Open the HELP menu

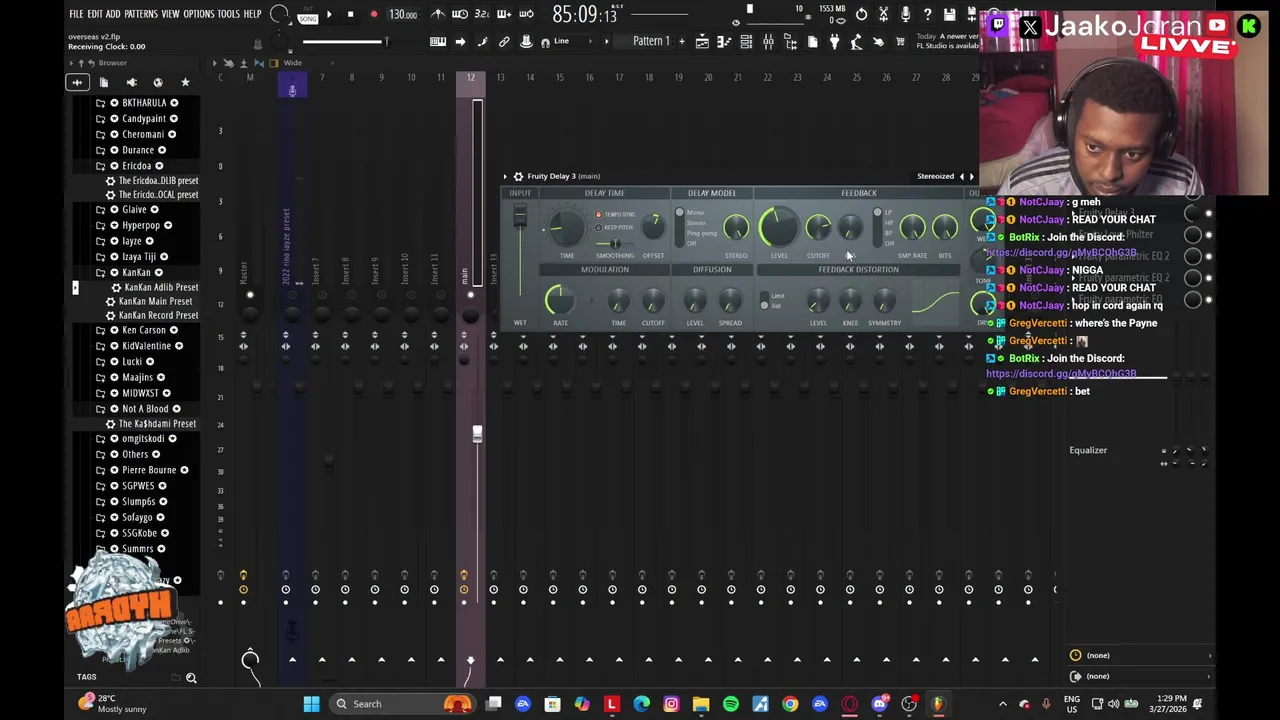(x=253, y=14)
